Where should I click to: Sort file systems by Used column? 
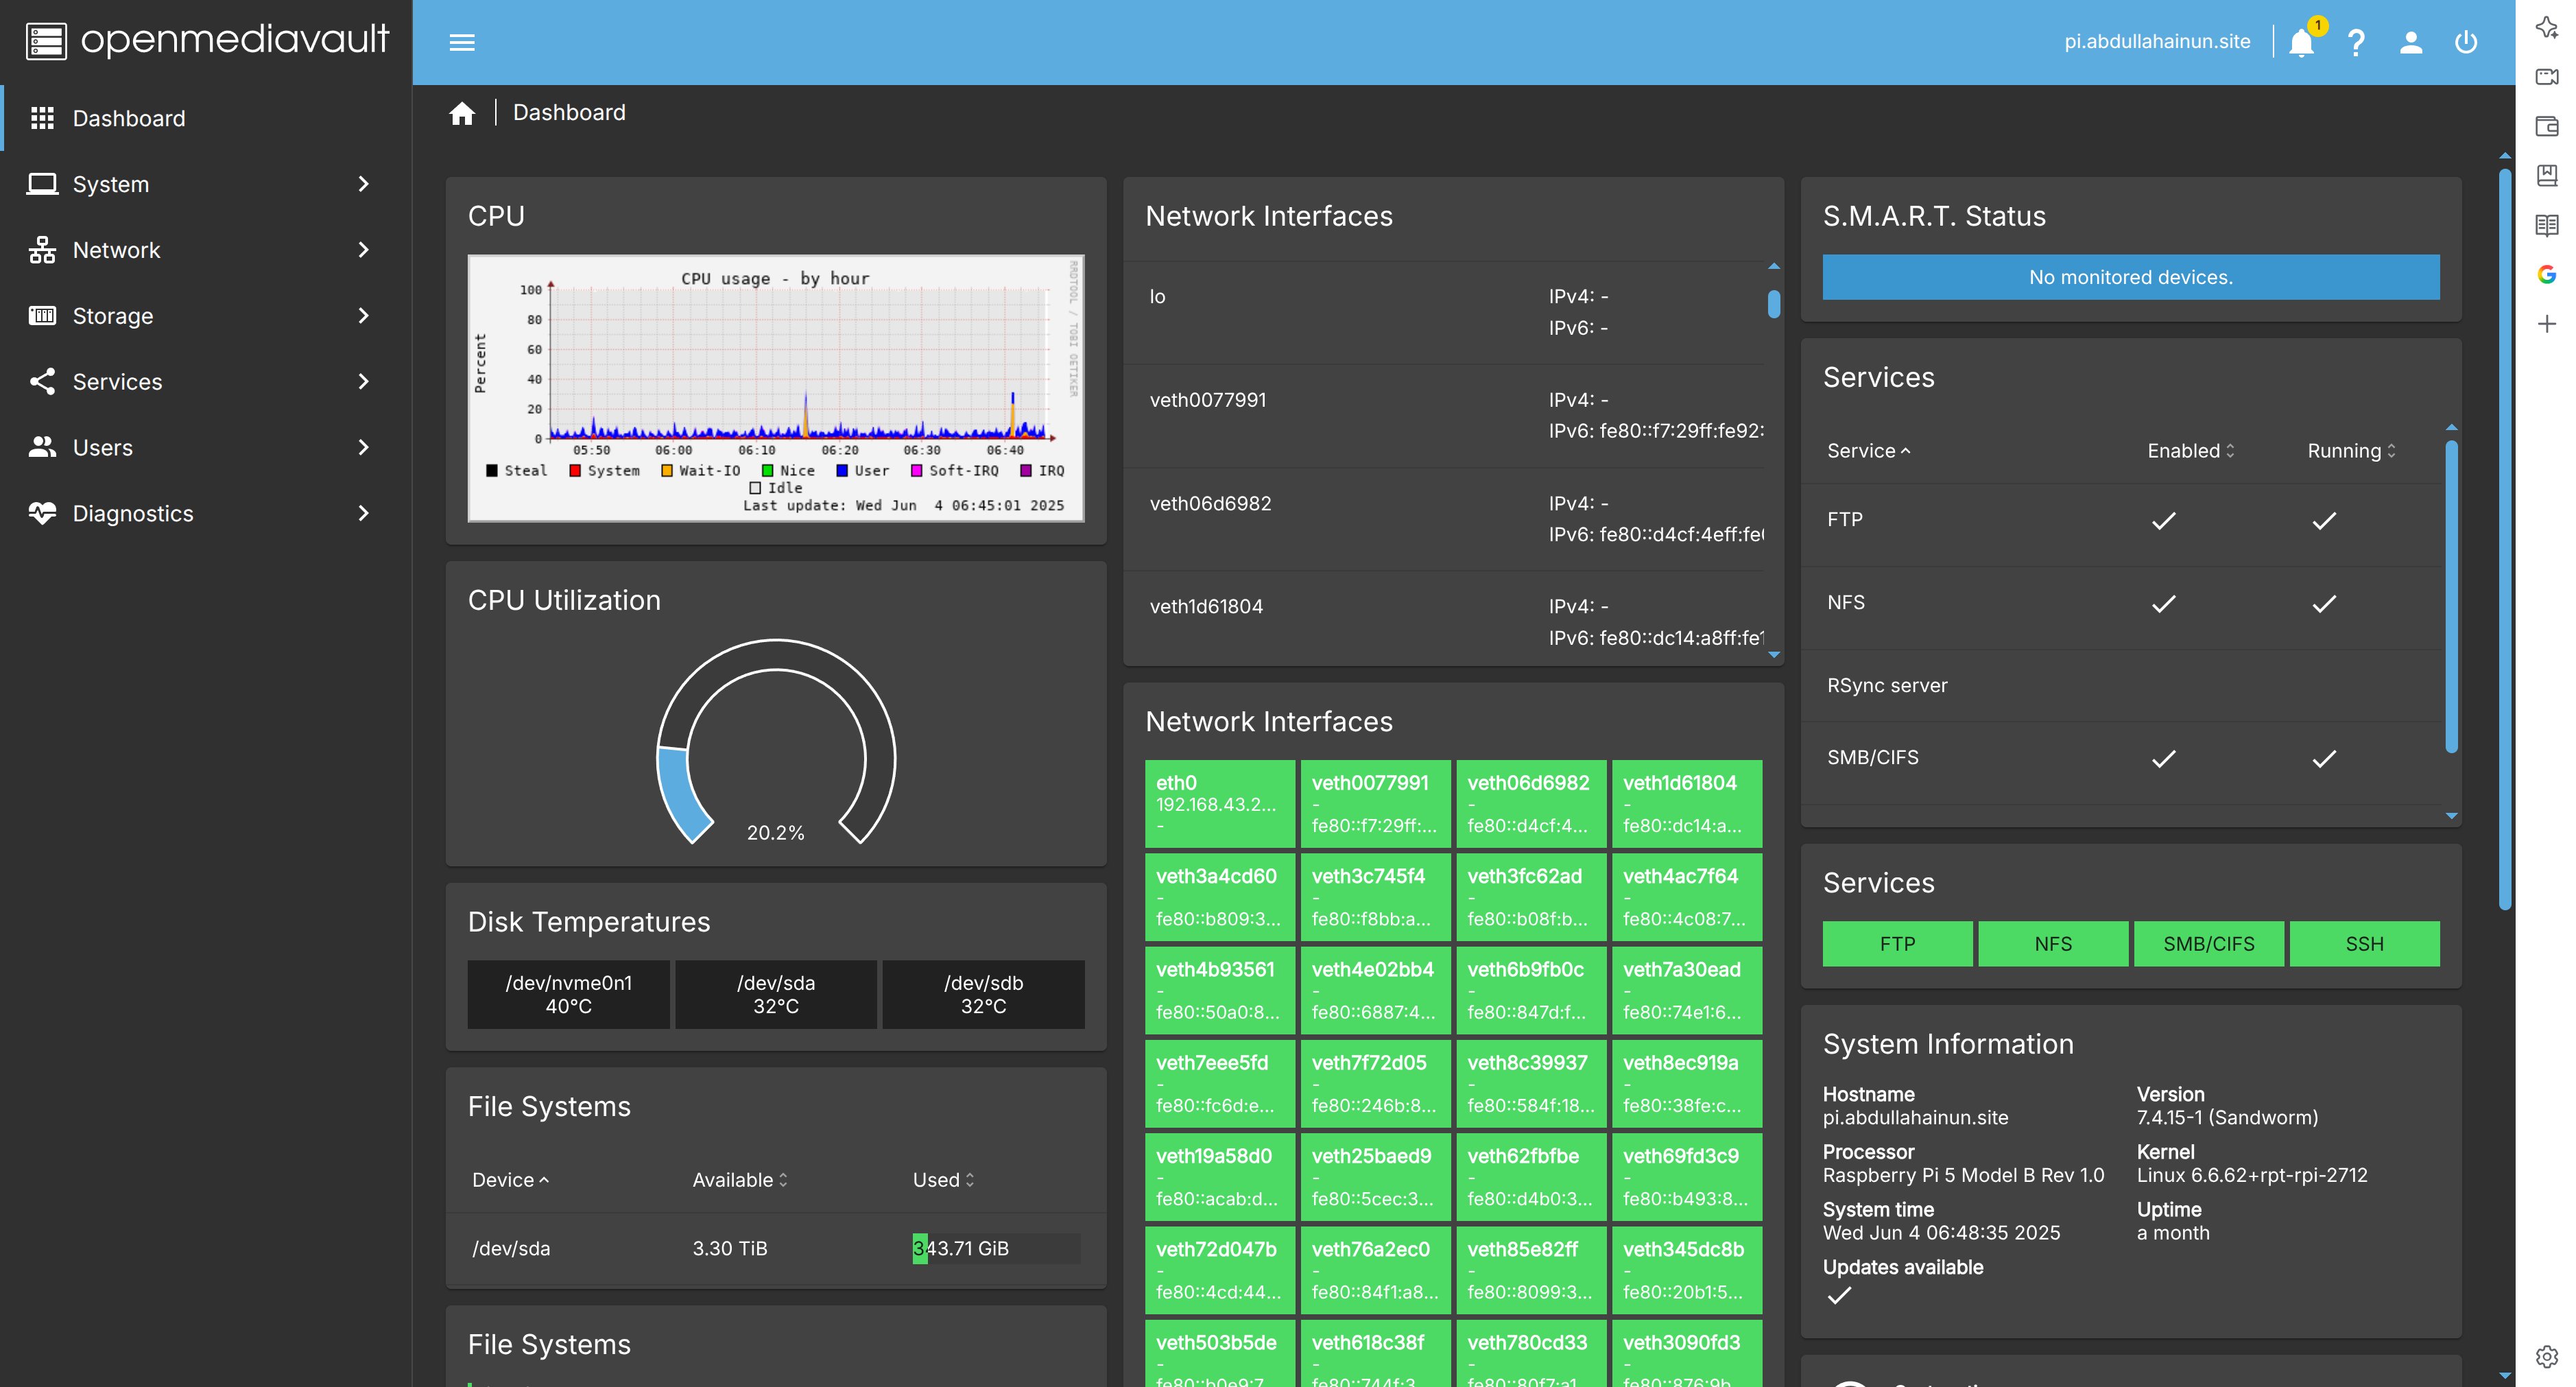(943, 1180)
